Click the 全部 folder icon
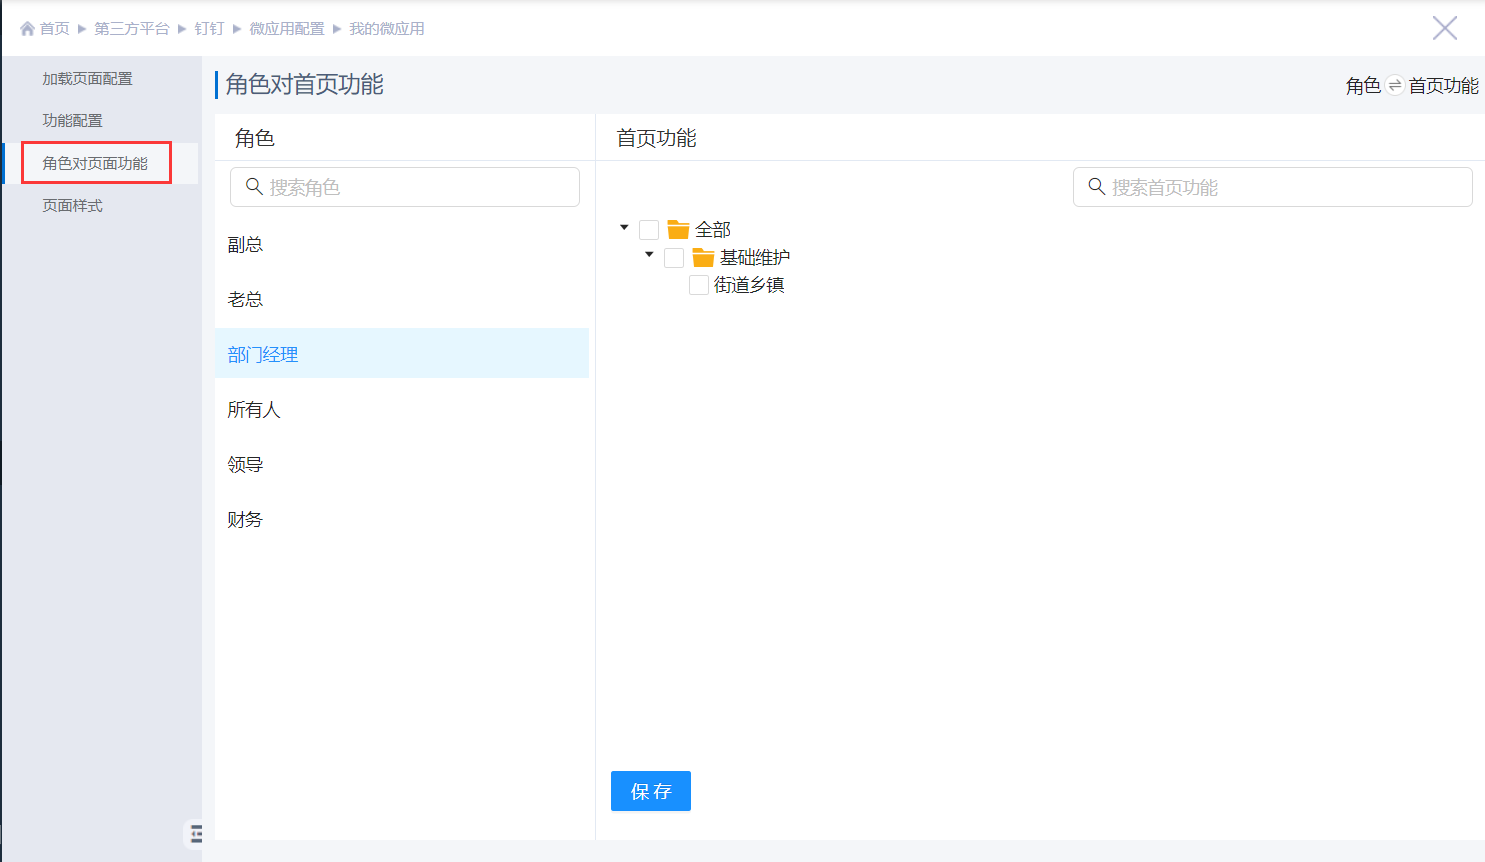1485x862 pixels. tap(679, 230)
